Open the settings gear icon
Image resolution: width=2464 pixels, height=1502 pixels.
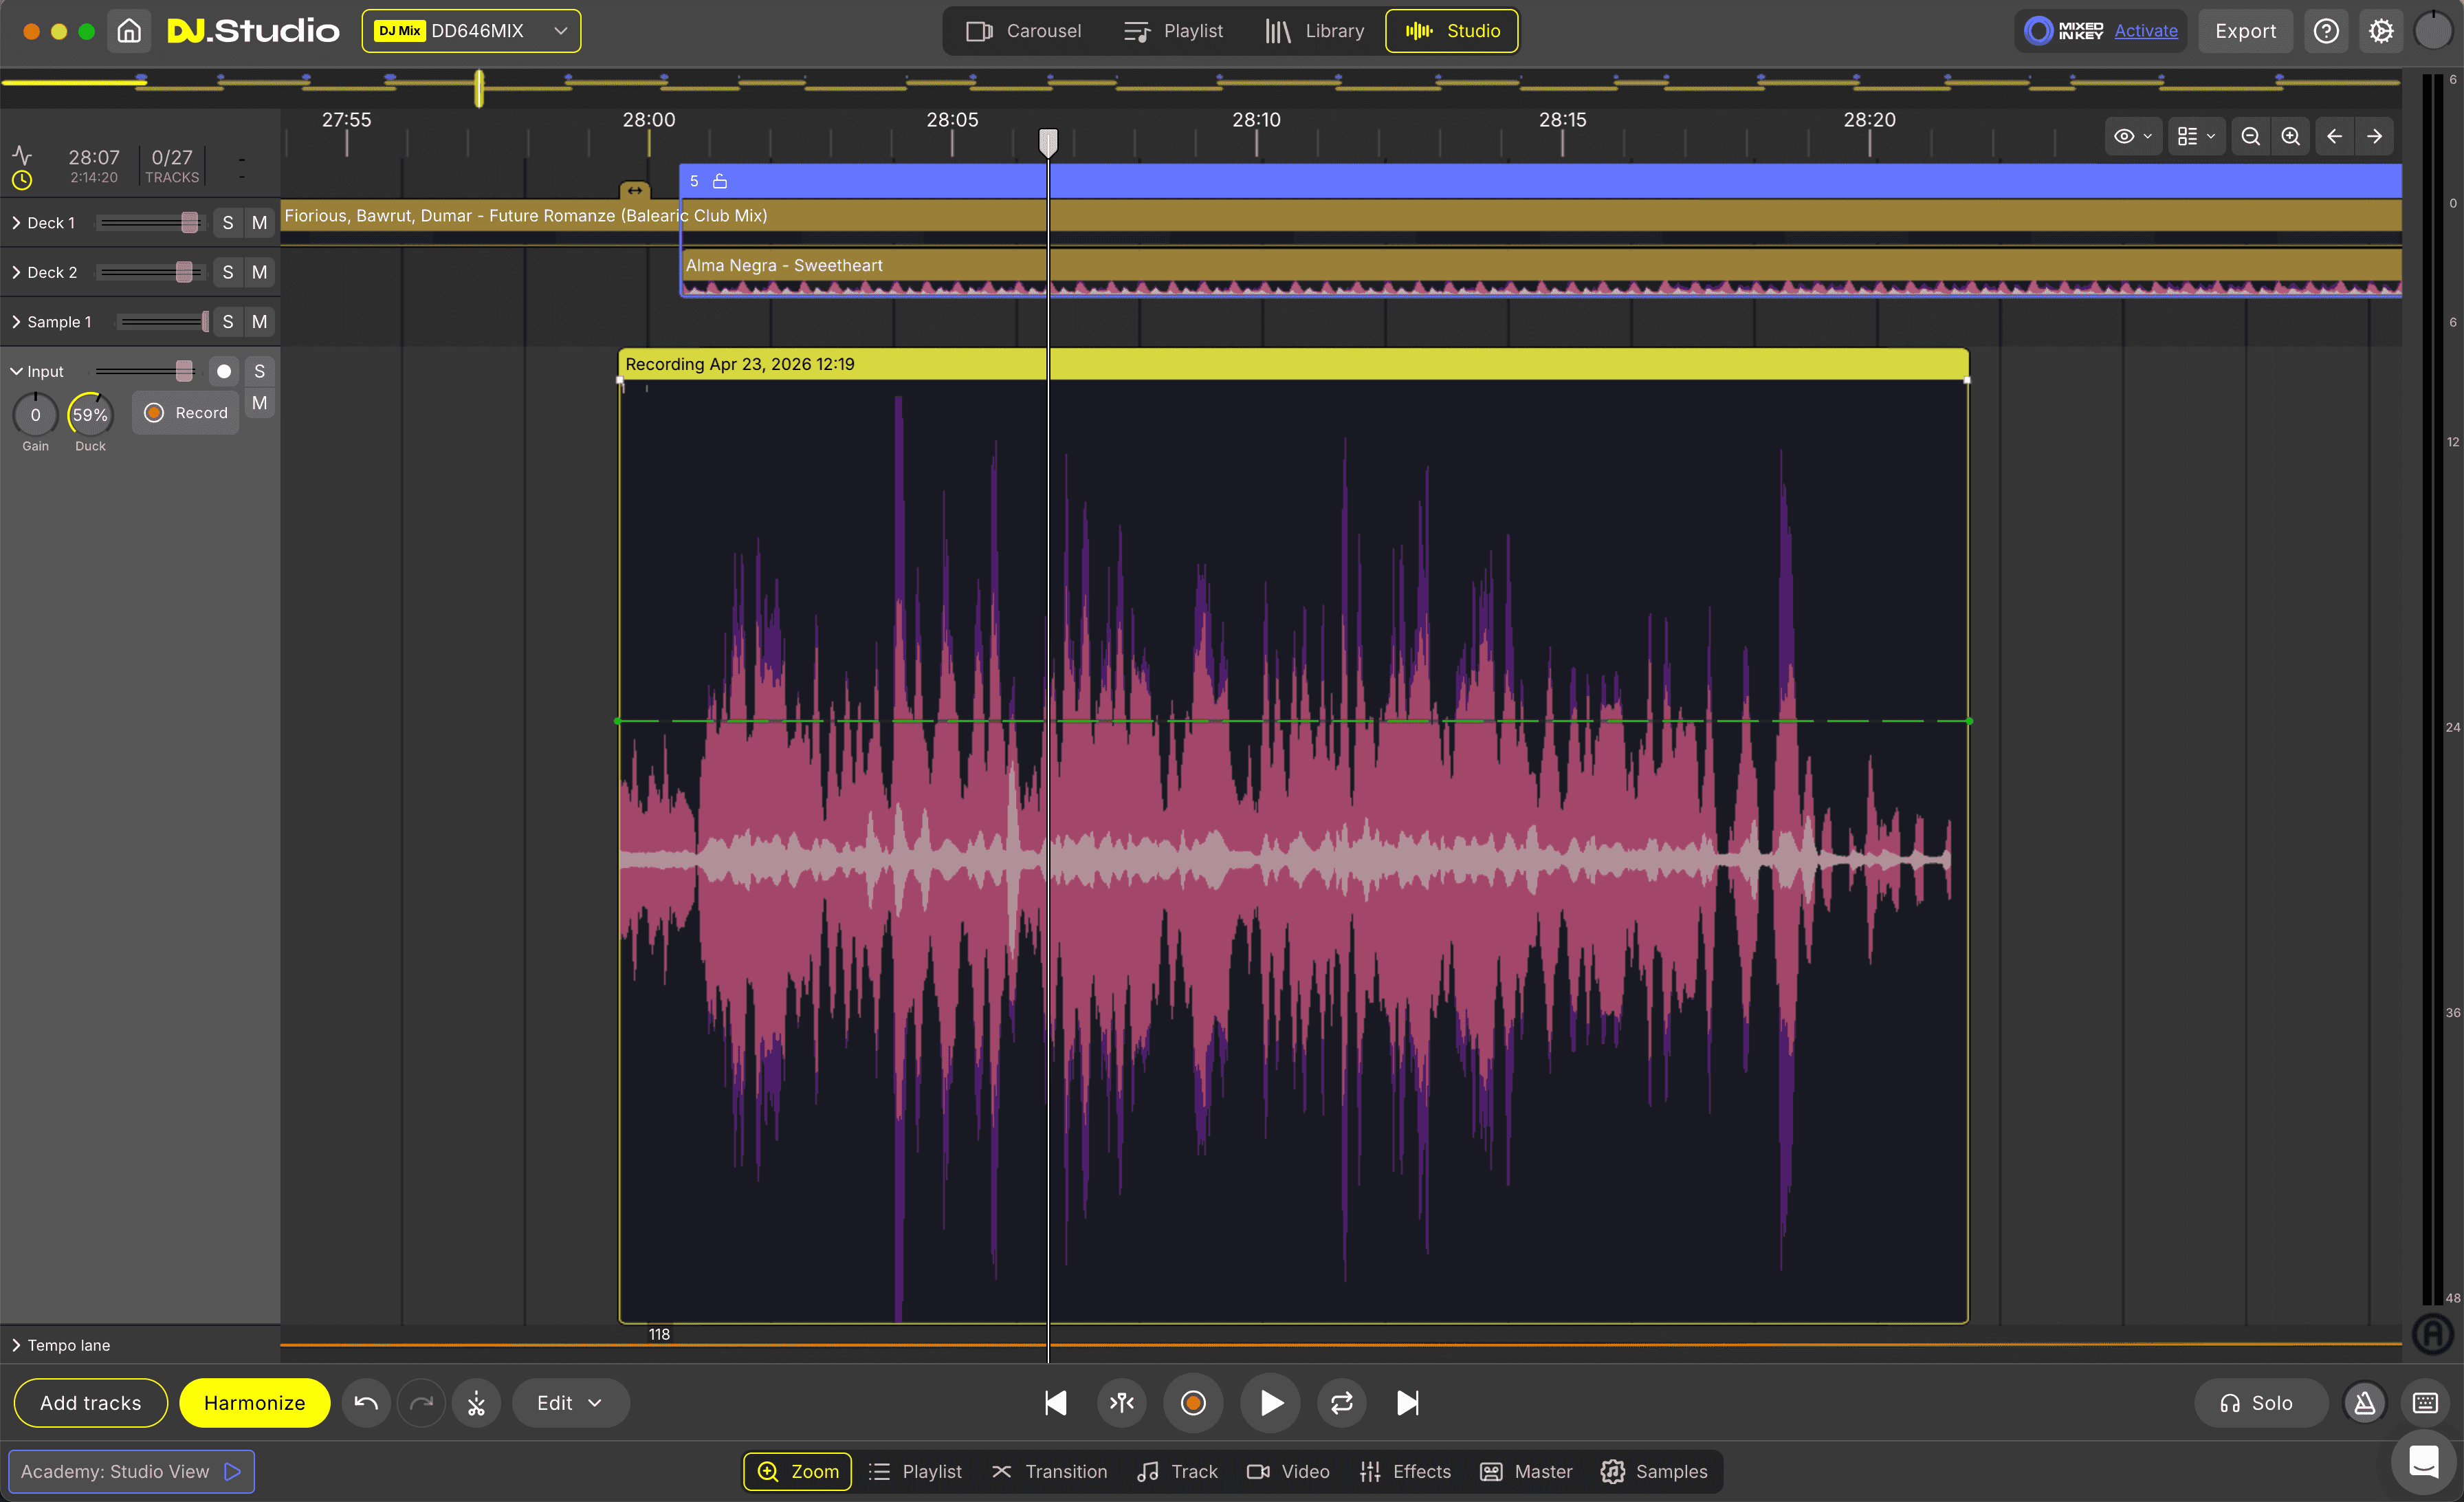click(2381, 31)
